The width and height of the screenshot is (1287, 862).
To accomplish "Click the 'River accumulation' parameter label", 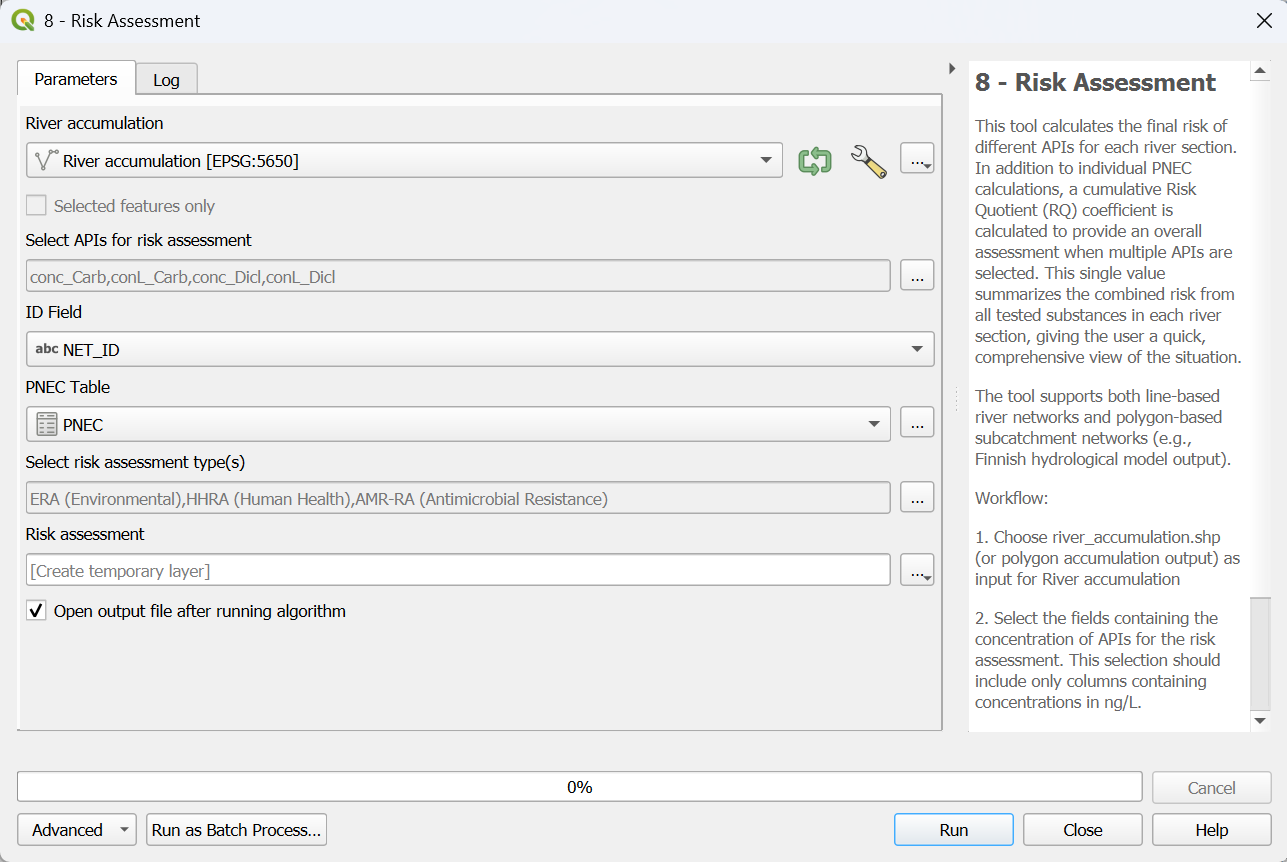I will (95, 123).
